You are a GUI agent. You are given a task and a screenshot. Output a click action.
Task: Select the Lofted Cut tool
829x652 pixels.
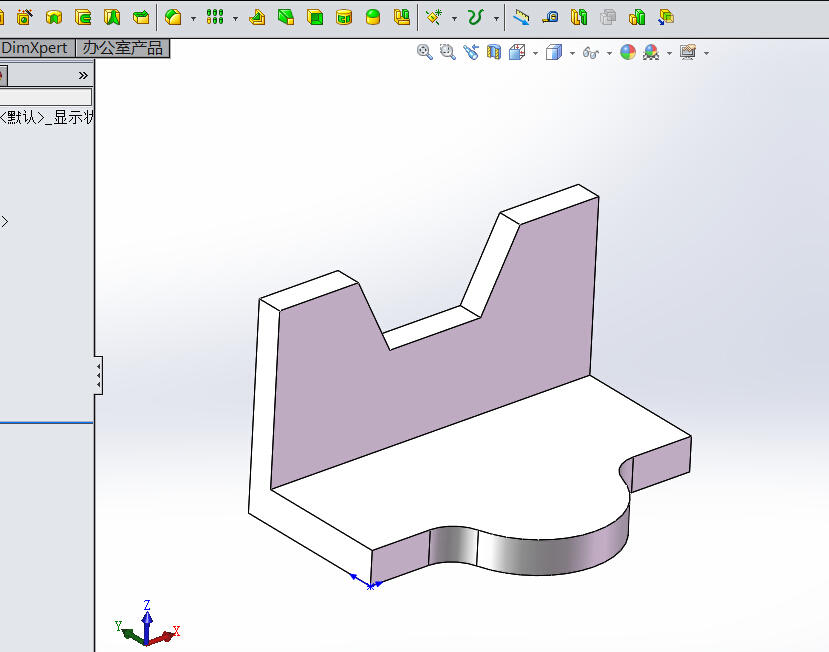tap(112, 17)
